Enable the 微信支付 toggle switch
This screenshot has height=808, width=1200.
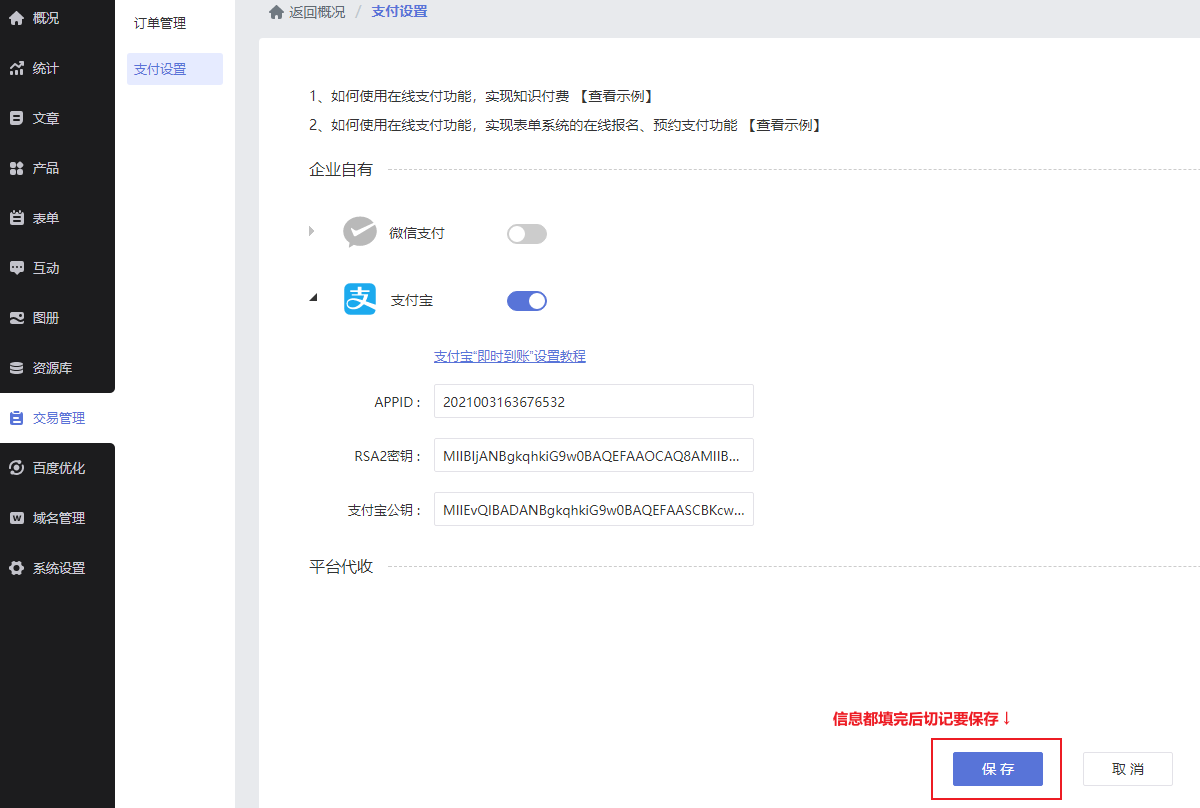[527, 234]
